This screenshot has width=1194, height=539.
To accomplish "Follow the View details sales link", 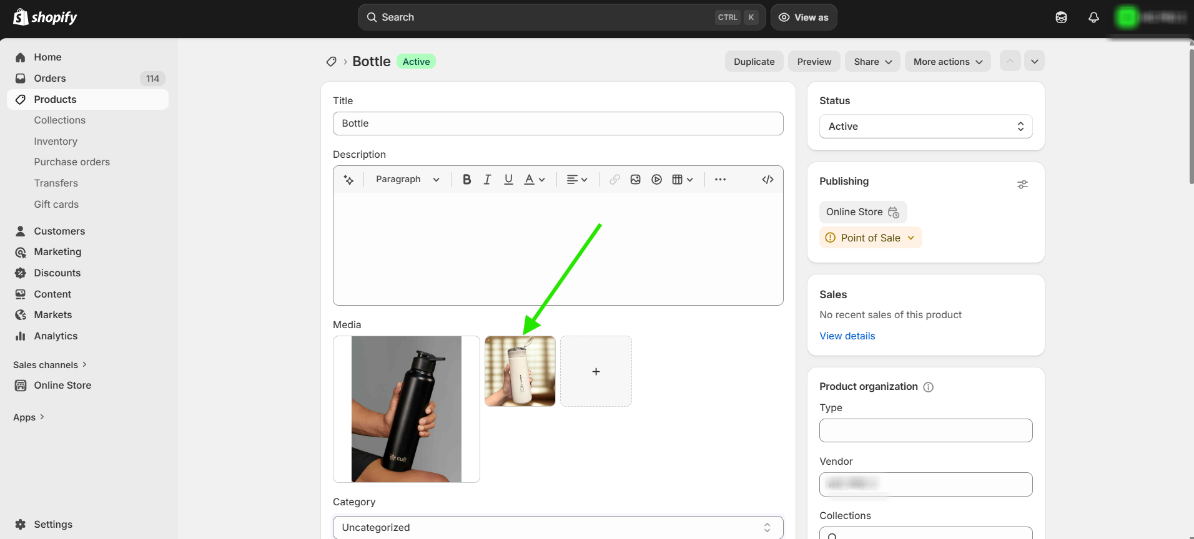I will pyautogui.click(x=847, y=336).
